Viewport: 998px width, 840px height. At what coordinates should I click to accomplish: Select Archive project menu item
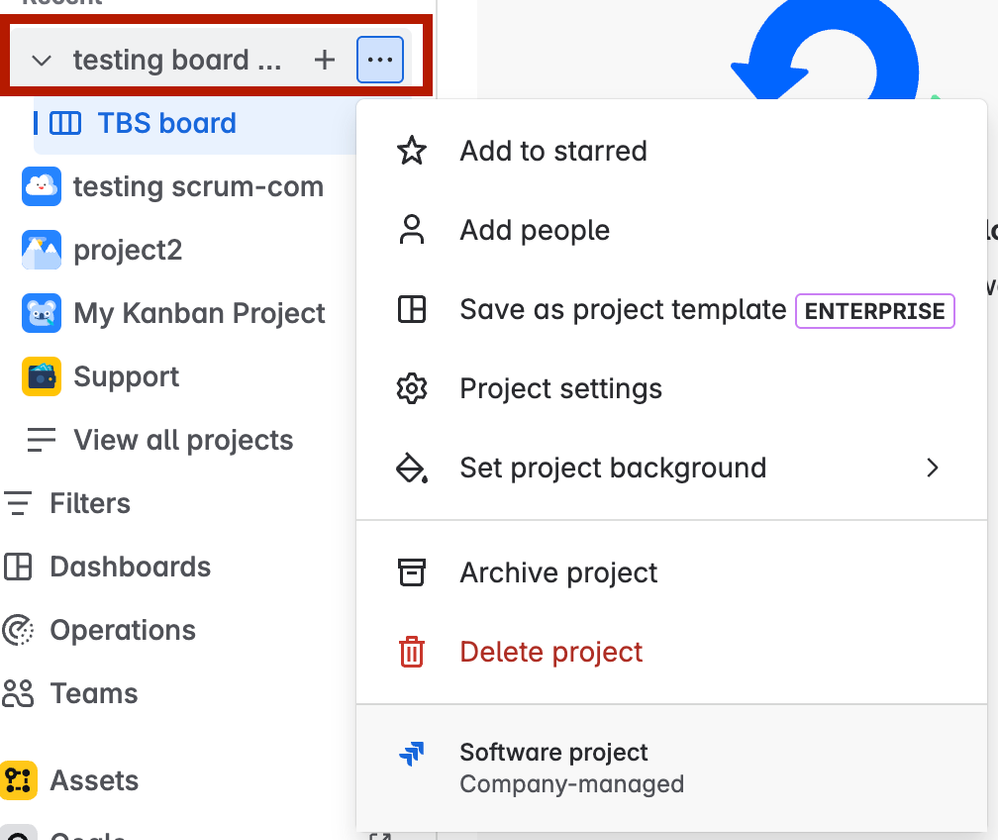[671, 573]
